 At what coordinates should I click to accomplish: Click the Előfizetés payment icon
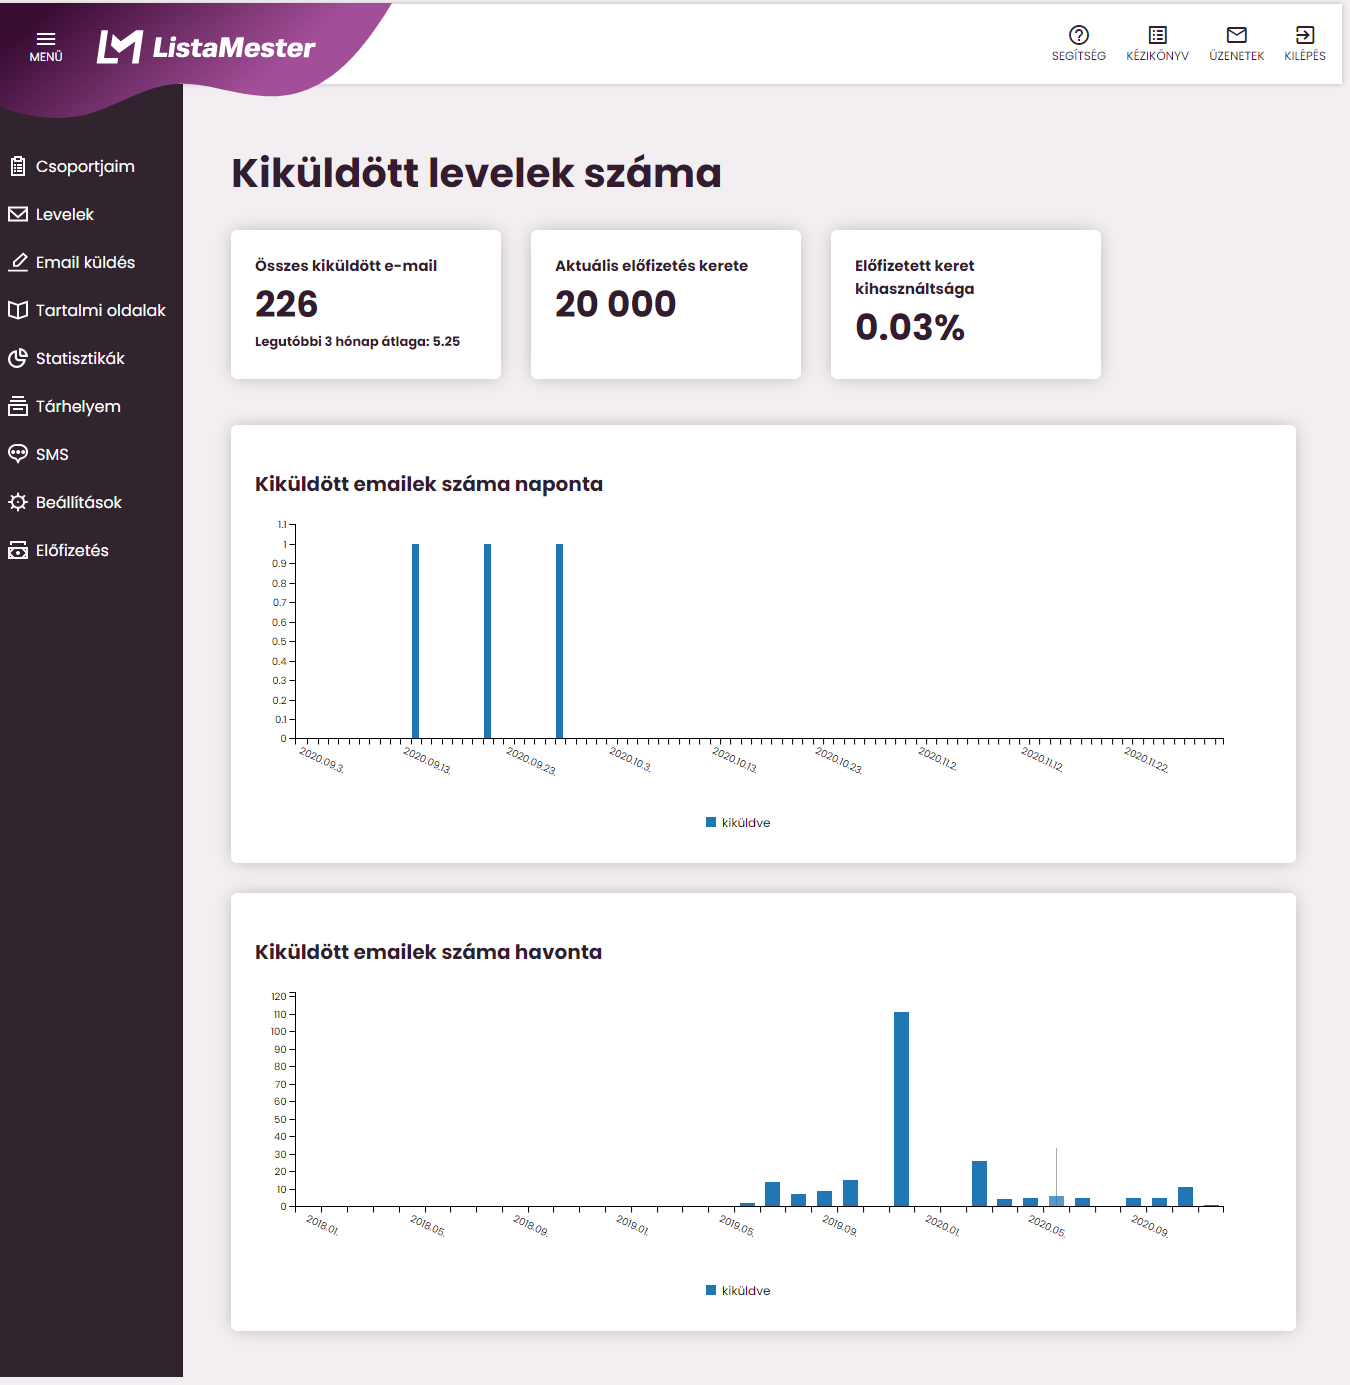pyautogui.click(x=18, y=550)
